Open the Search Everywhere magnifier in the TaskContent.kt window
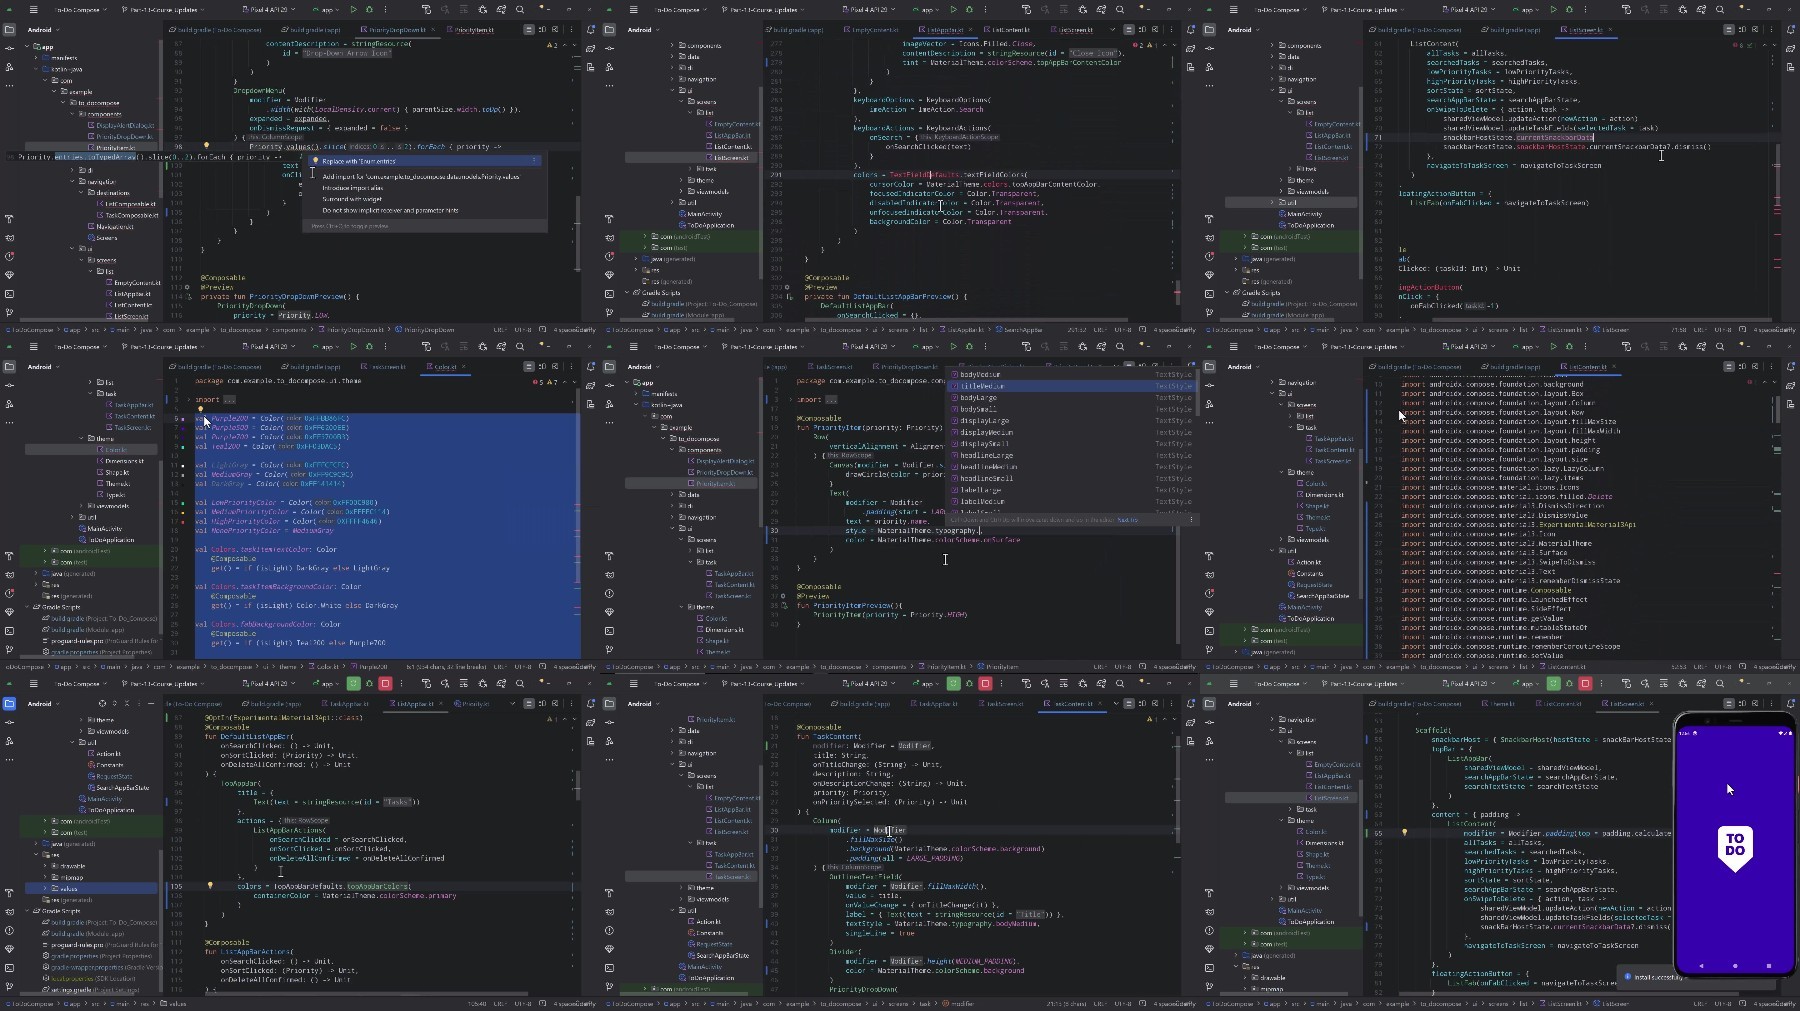 (x=1120, y=684)
